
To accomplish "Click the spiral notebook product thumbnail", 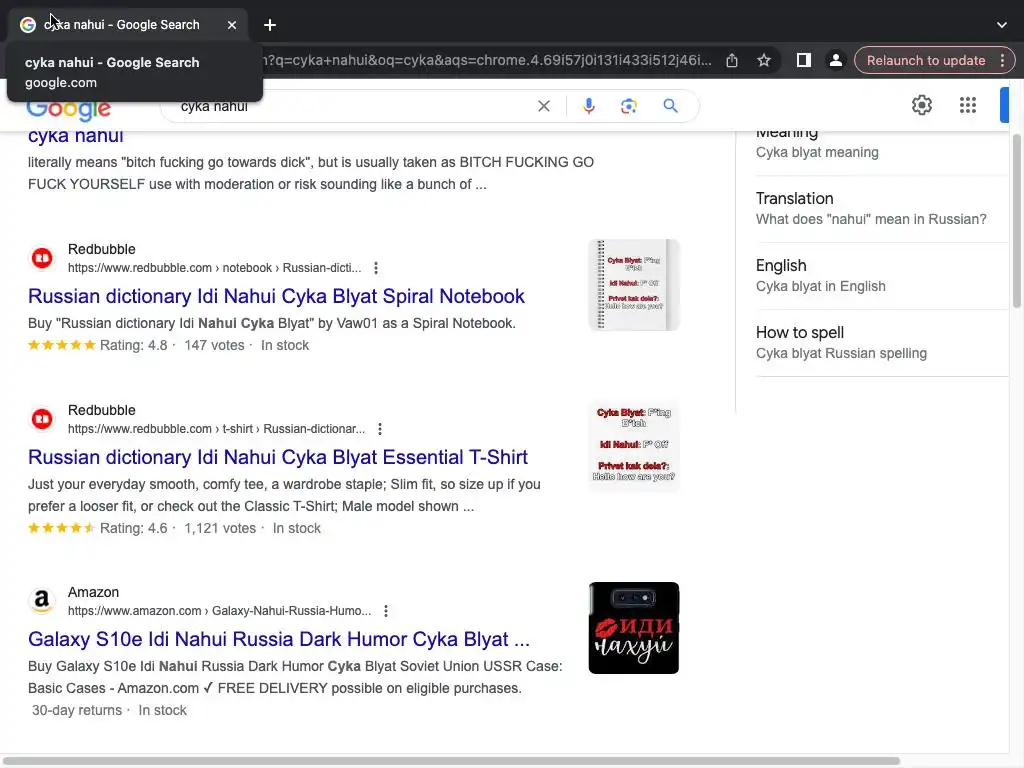I will pos(633,285).
